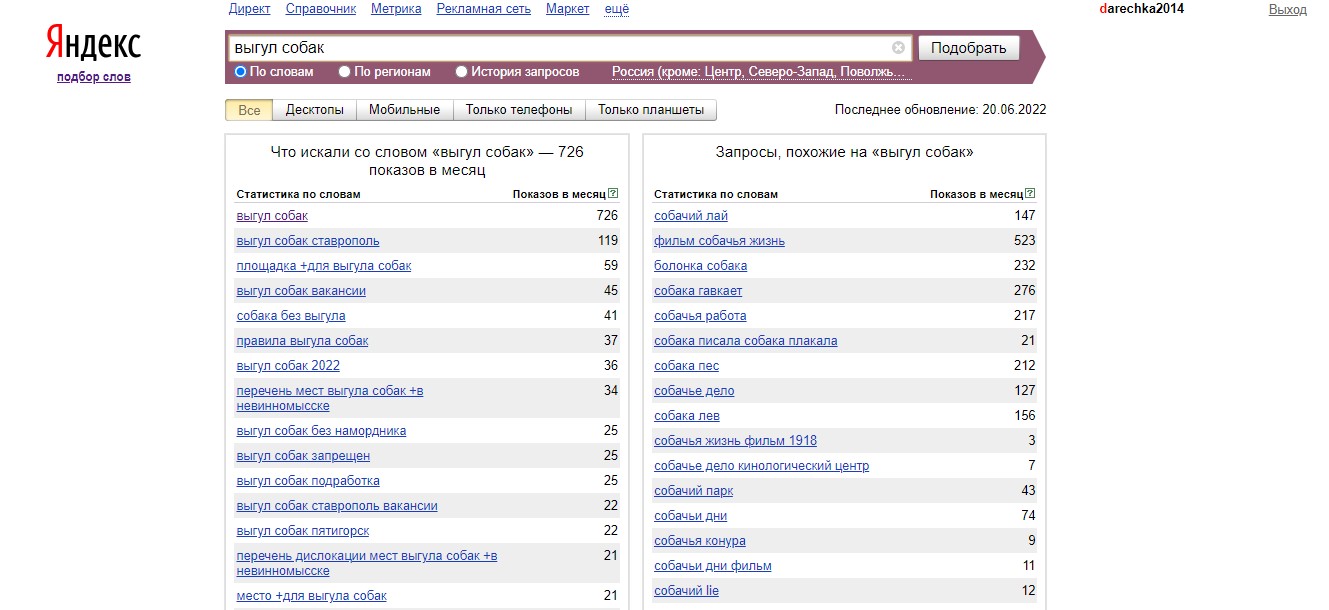The width and height of the screenshot is (1329, 610).
Task: Switch to the "Мобильные" tab
Action: (404, 110)
